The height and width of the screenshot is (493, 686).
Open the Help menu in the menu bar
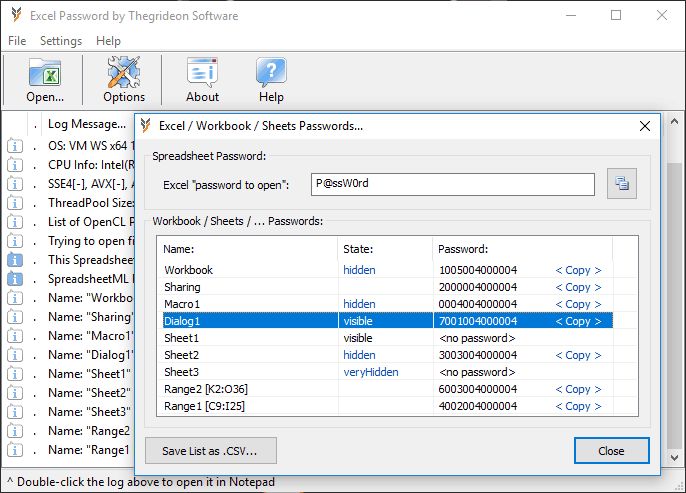(108, 41)
